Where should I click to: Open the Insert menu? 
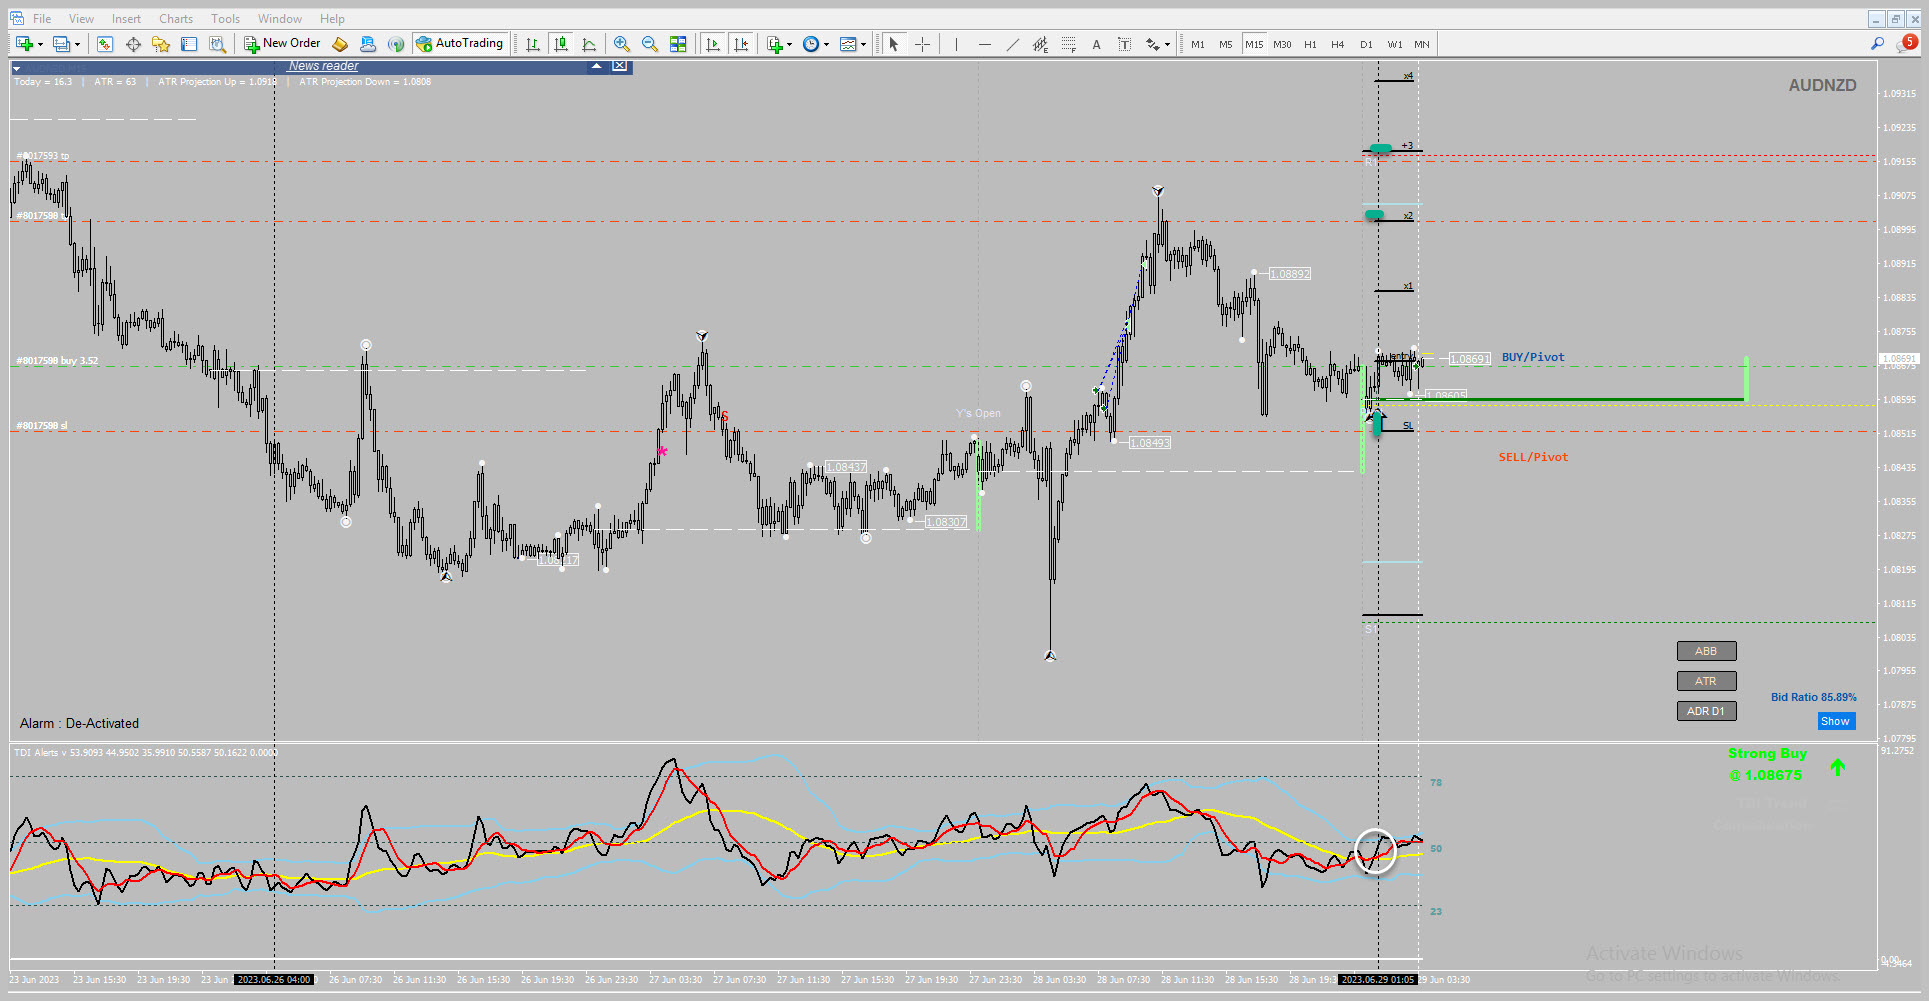126,19
